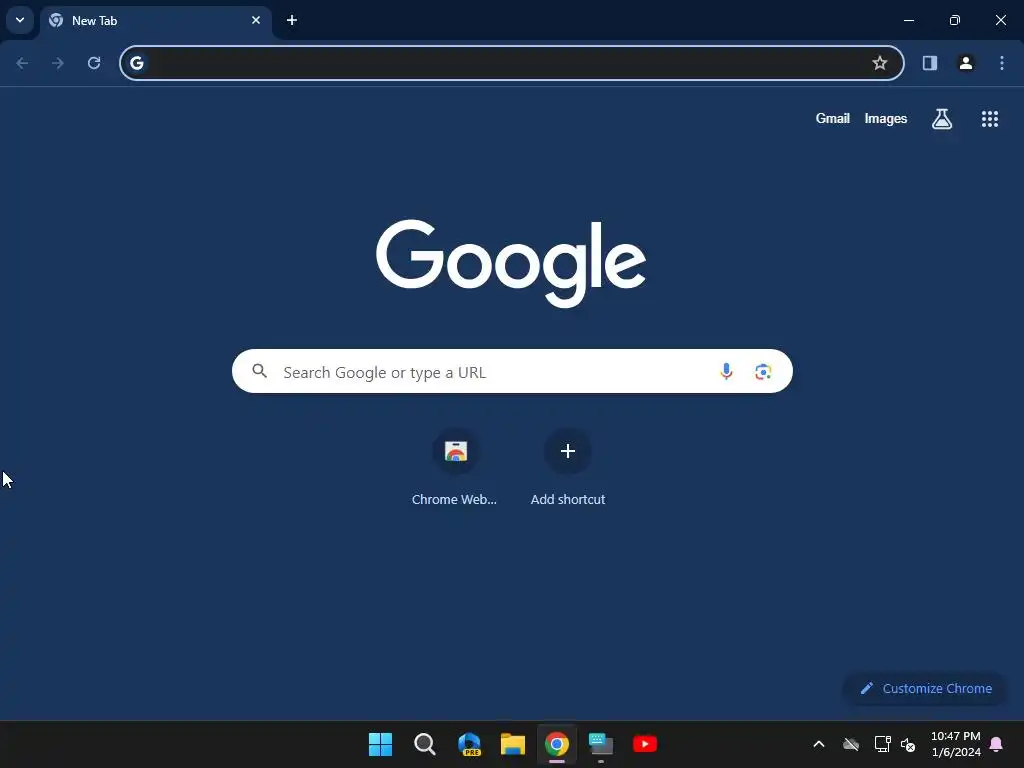The image size is (1024, 768).
Task: Select the New Tab tab
Action: [156, 21]
